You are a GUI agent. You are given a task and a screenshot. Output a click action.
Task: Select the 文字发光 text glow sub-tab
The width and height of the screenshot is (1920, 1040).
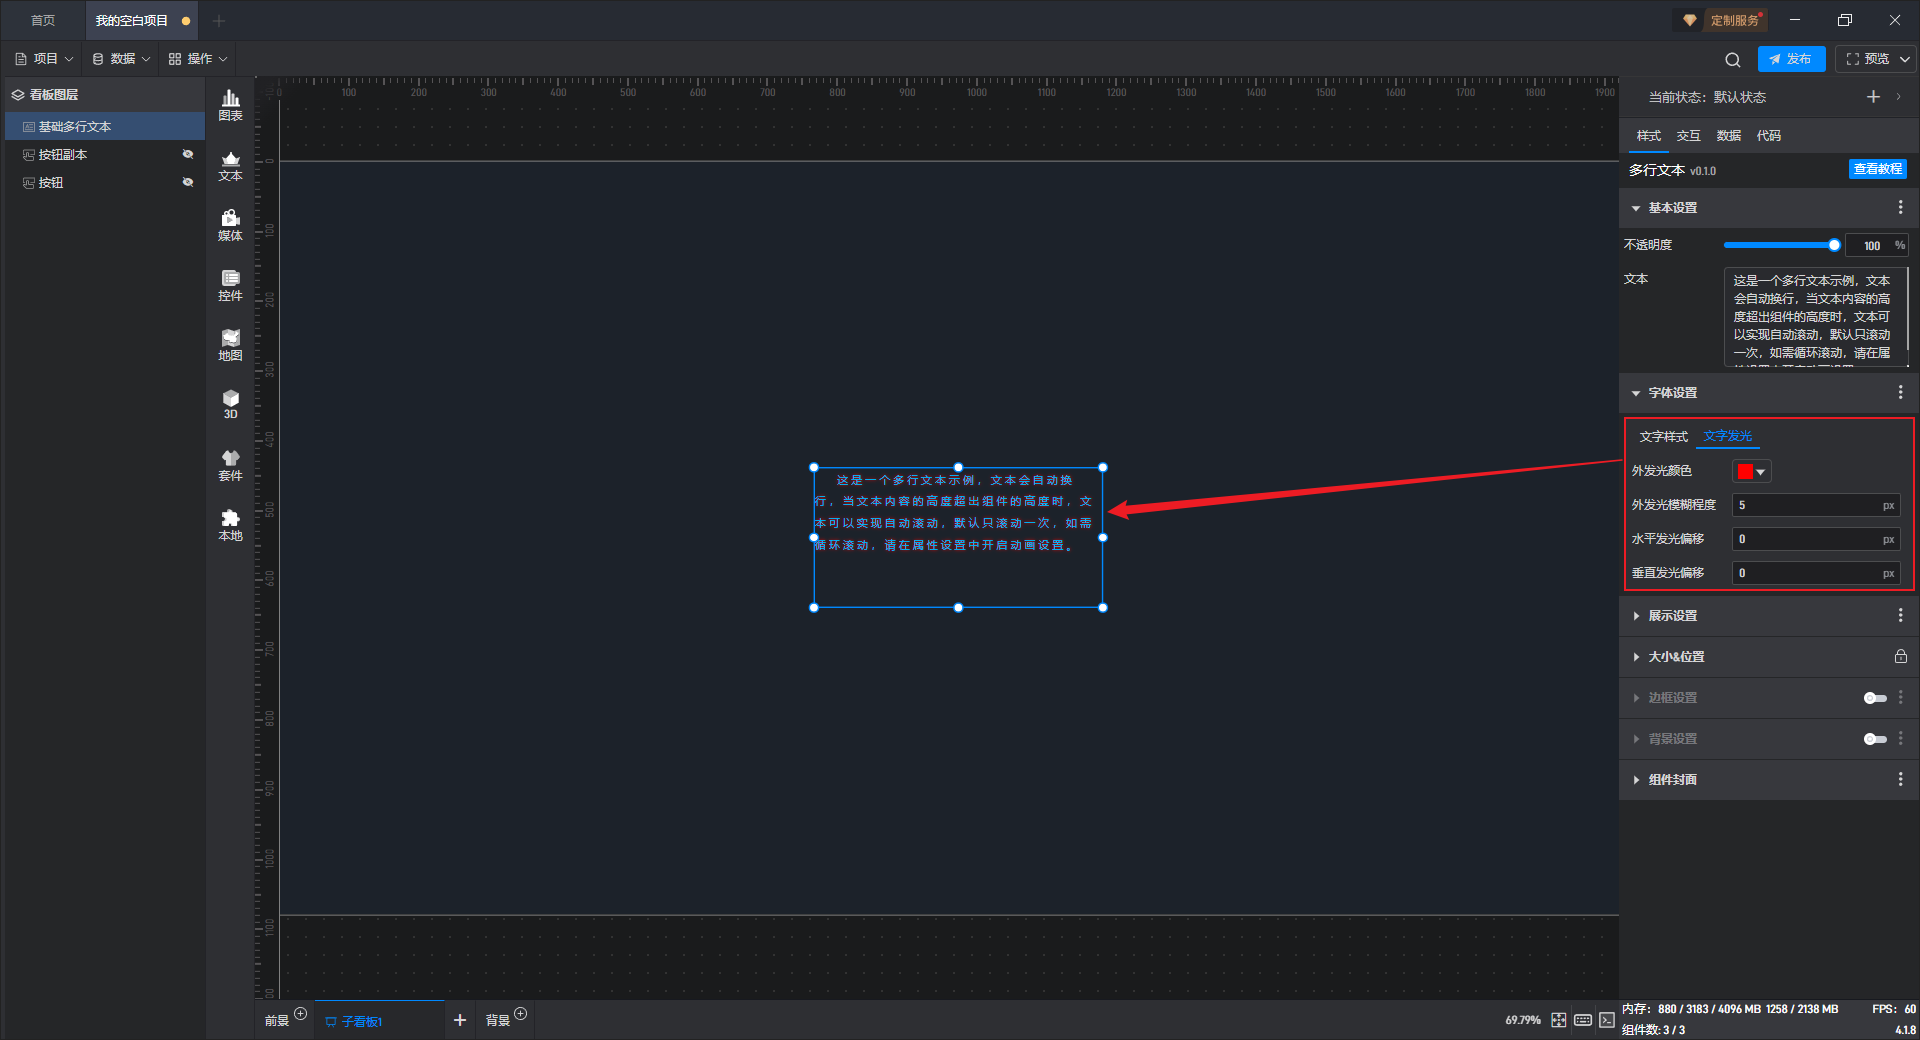tap(1727, 437)
